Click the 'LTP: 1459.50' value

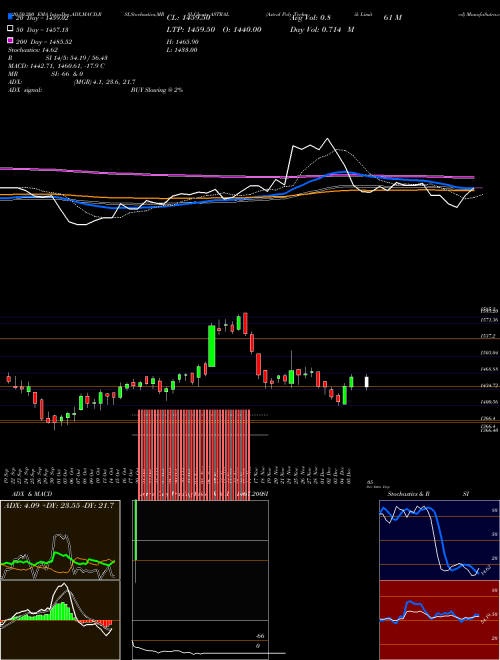coord(191,30)
